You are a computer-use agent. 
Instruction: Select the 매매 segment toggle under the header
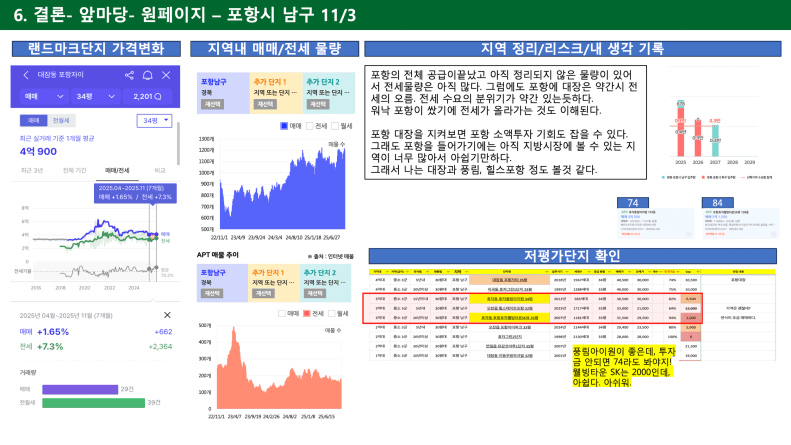(x=33, y=120)
